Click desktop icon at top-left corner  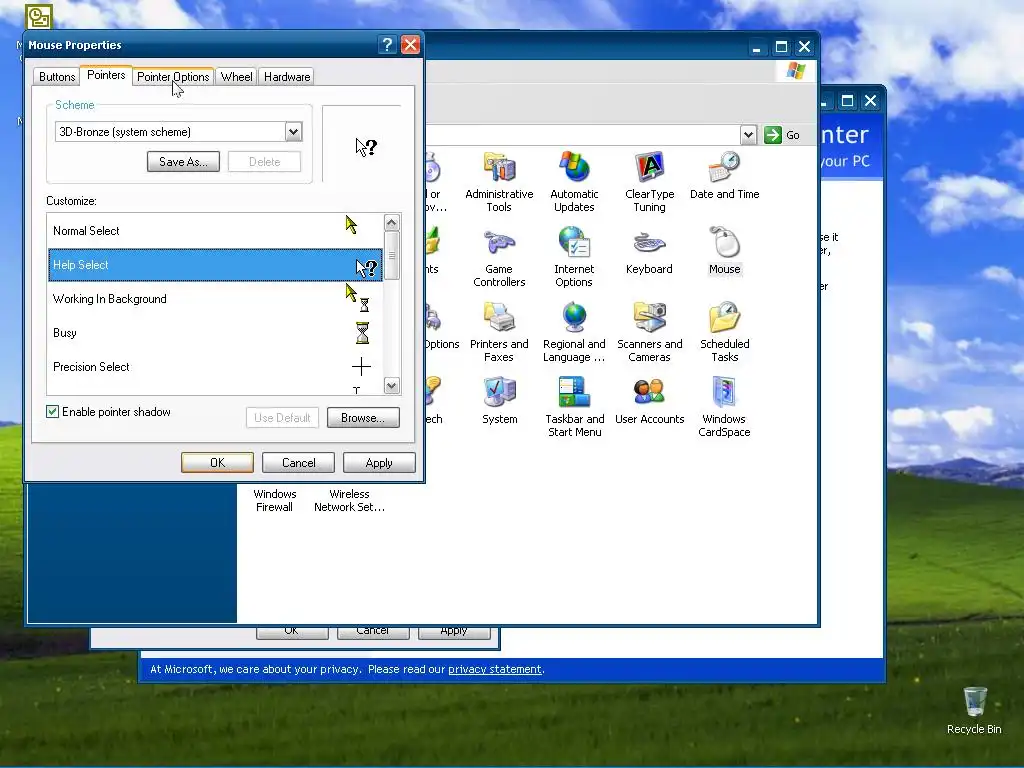click(38, 17)
